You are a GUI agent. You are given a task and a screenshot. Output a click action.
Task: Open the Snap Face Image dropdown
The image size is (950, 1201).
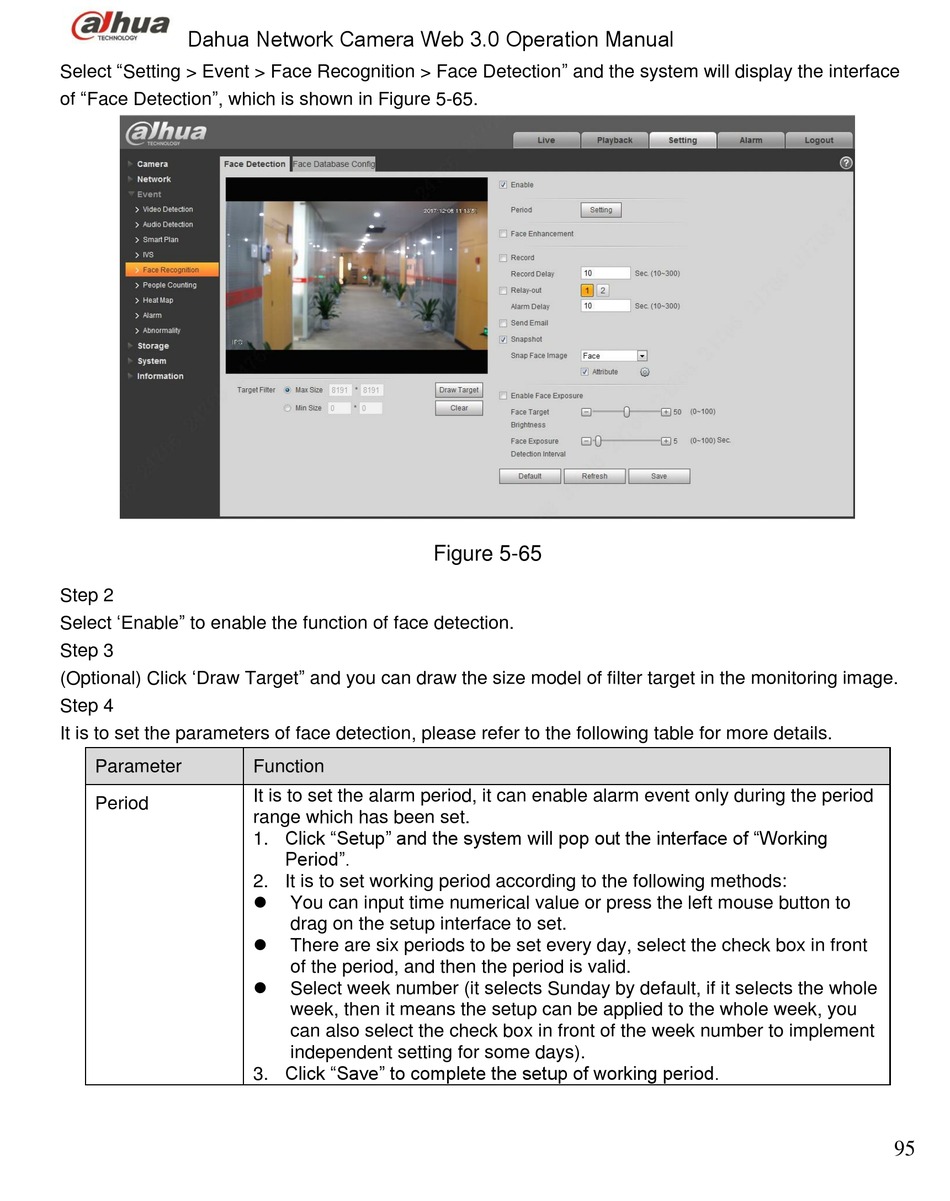[x=614, y=356]
